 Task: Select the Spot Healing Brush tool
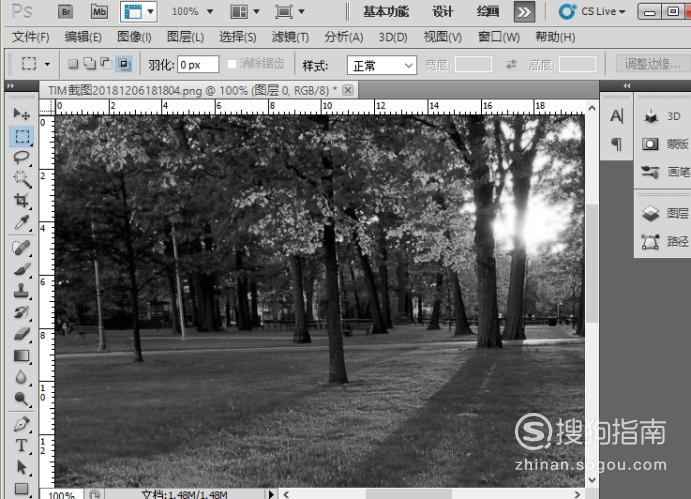point(21,248)
